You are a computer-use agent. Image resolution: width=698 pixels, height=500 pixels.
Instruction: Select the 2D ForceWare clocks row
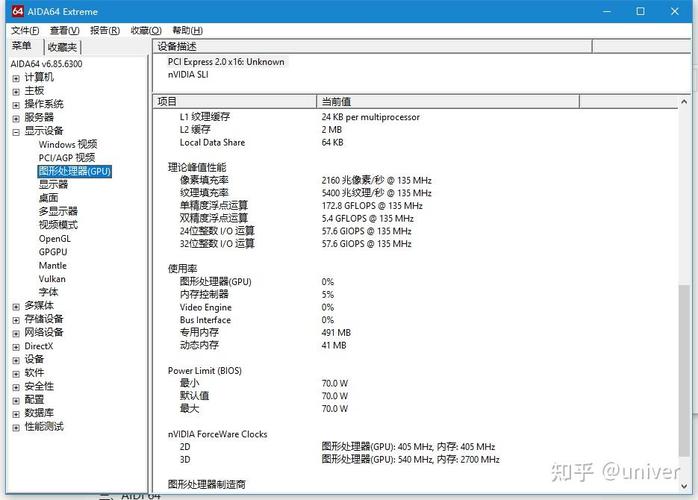point(337,447)
